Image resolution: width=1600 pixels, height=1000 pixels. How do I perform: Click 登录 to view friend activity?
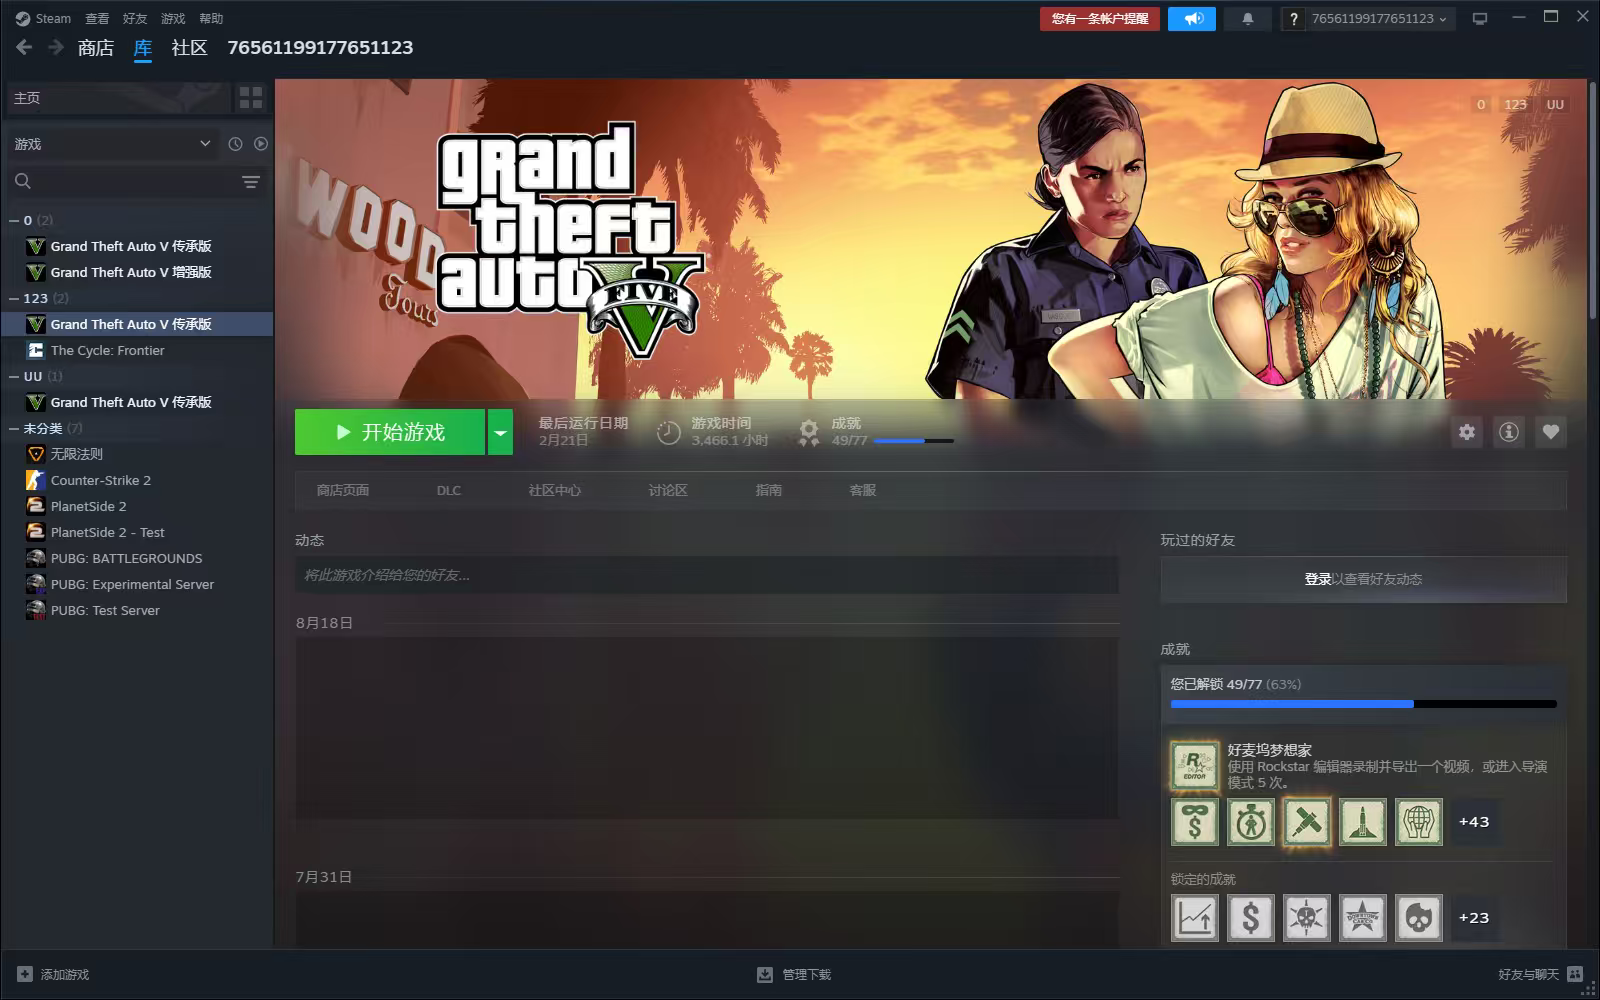[x=1318, y=579]
